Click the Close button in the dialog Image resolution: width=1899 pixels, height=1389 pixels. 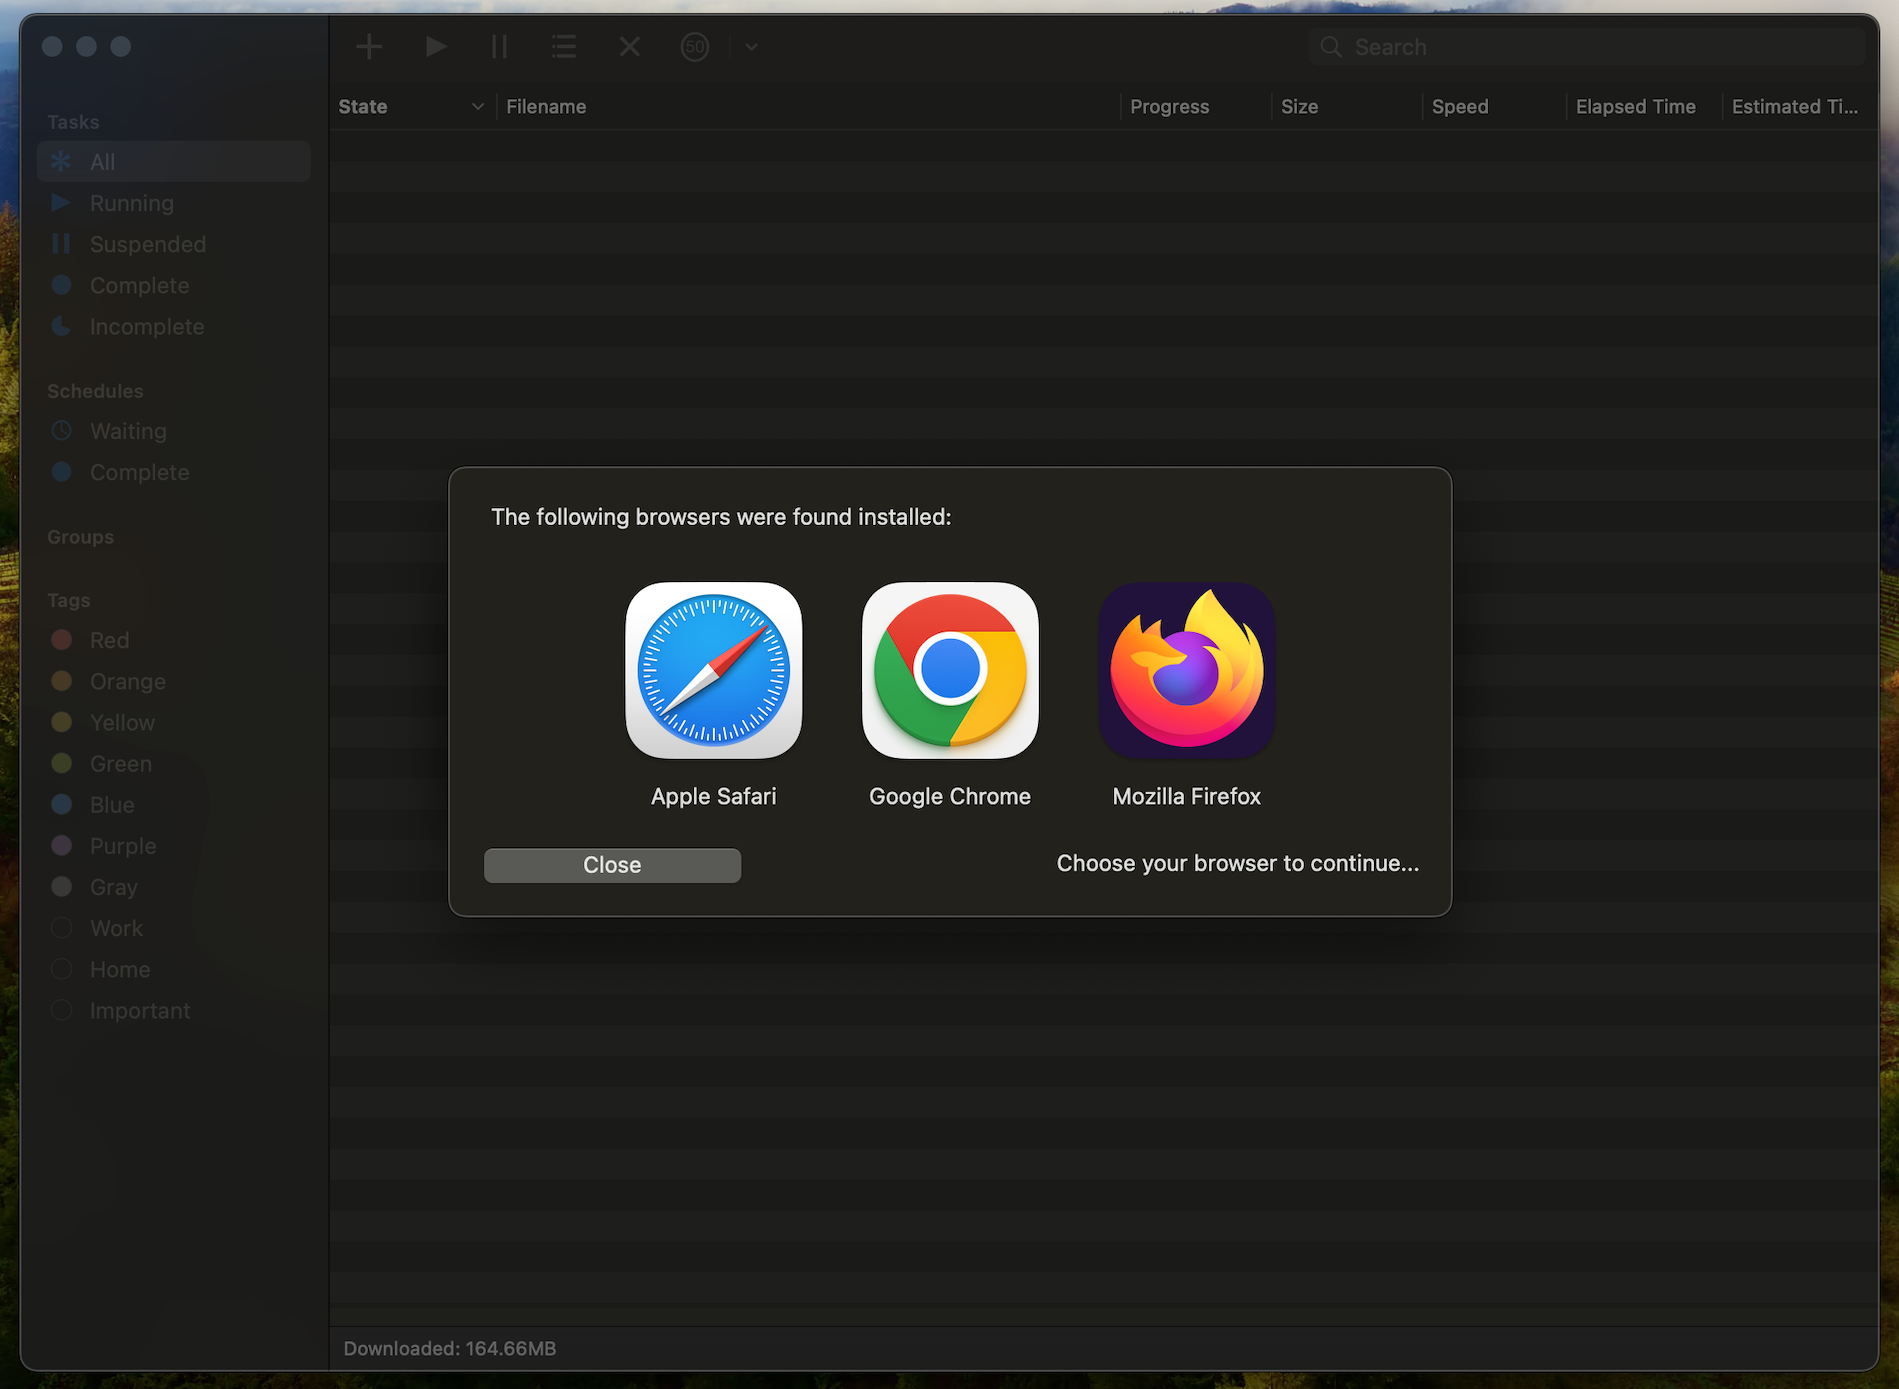click(x=612, y=865)
